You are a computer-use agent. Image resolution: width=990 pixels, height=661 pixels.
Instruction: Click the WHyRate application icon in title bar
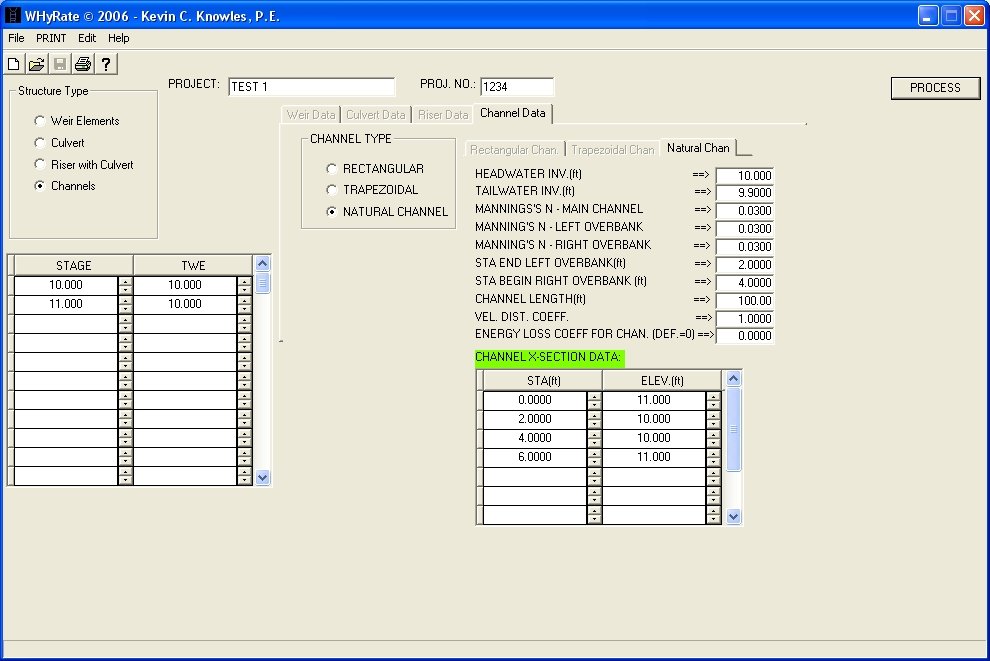tap(13, 16)
